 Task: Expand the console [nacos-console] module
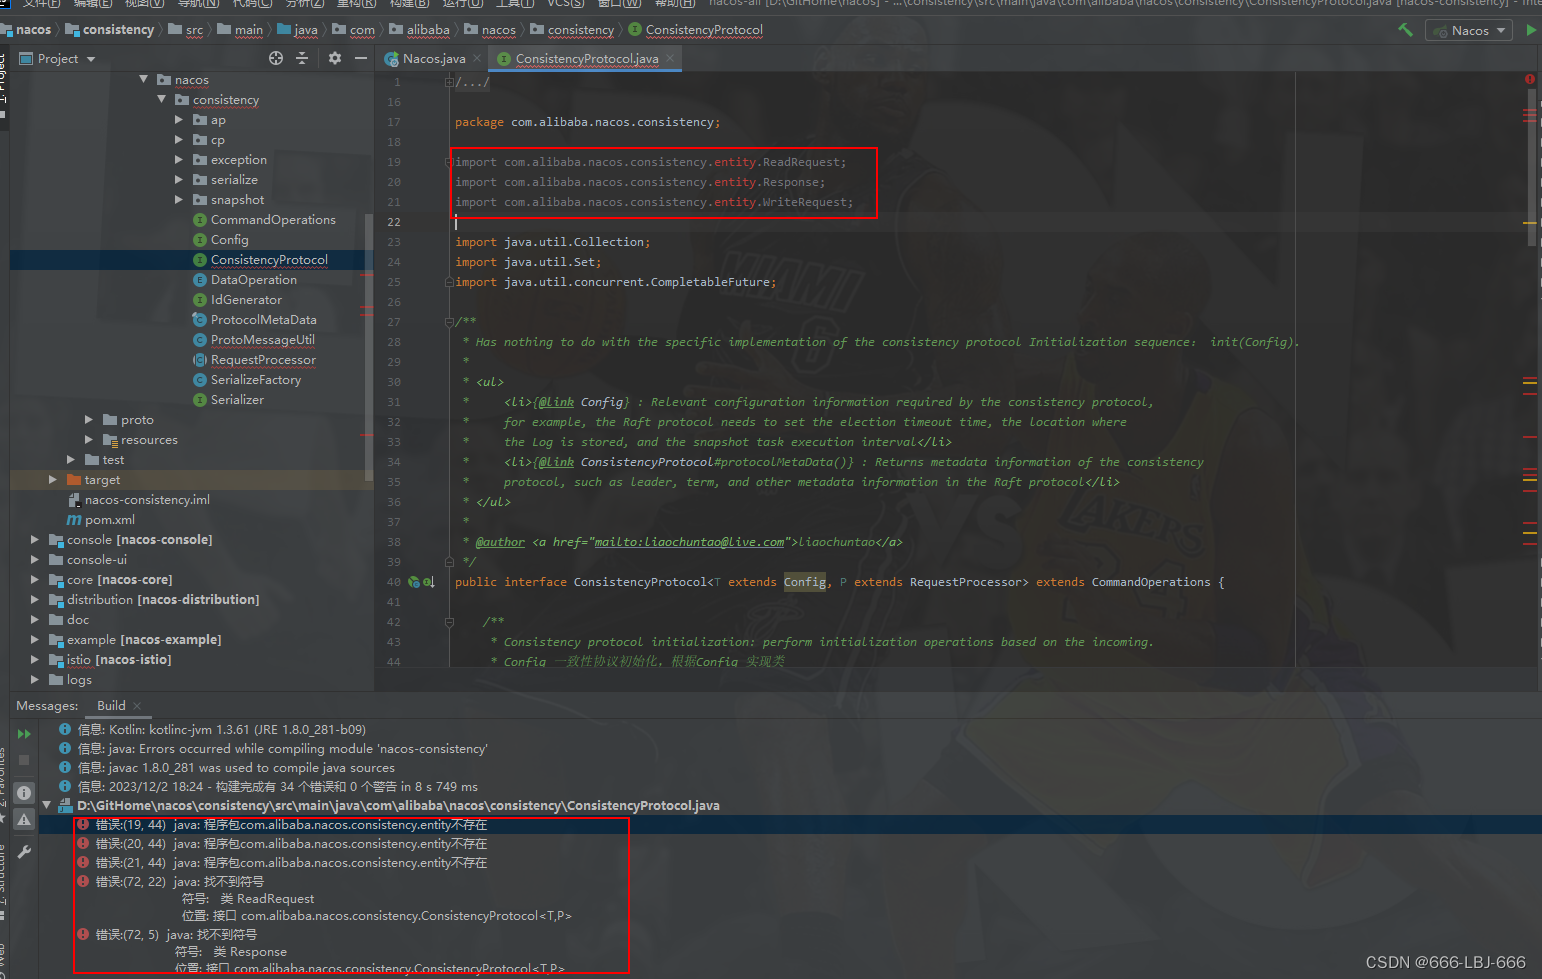35,539
